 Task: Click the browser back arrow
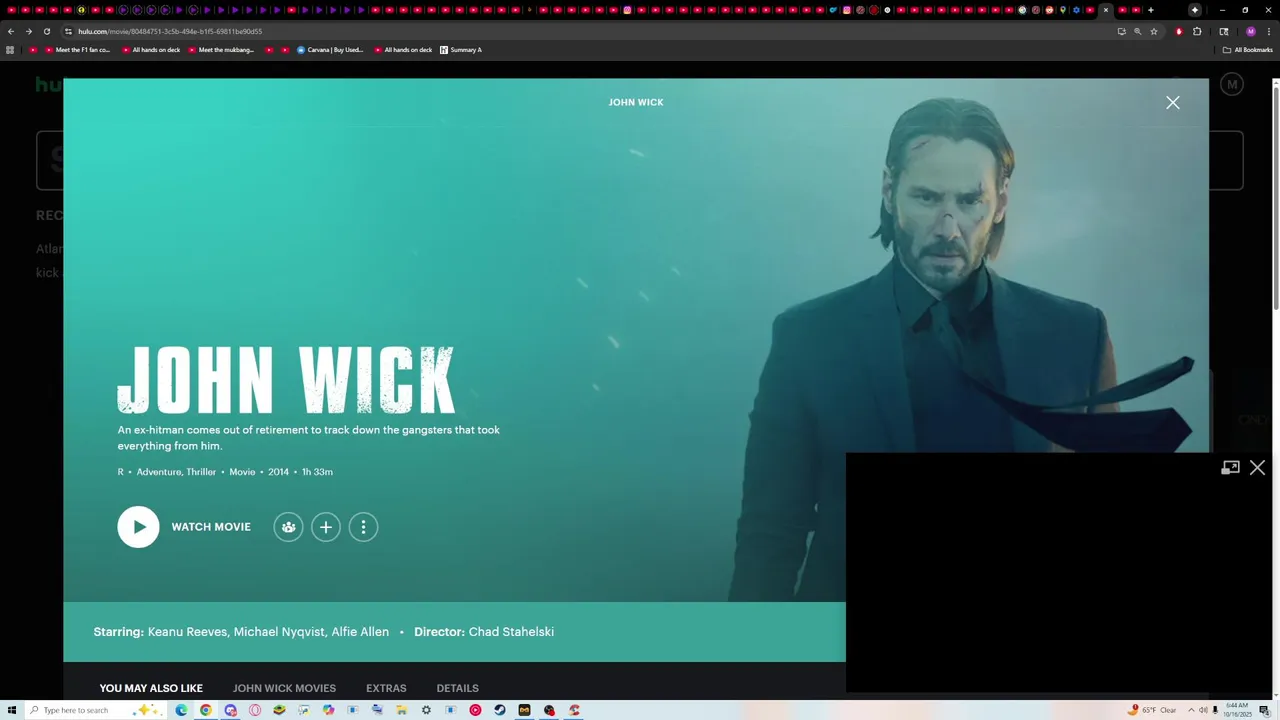[11, 31]
